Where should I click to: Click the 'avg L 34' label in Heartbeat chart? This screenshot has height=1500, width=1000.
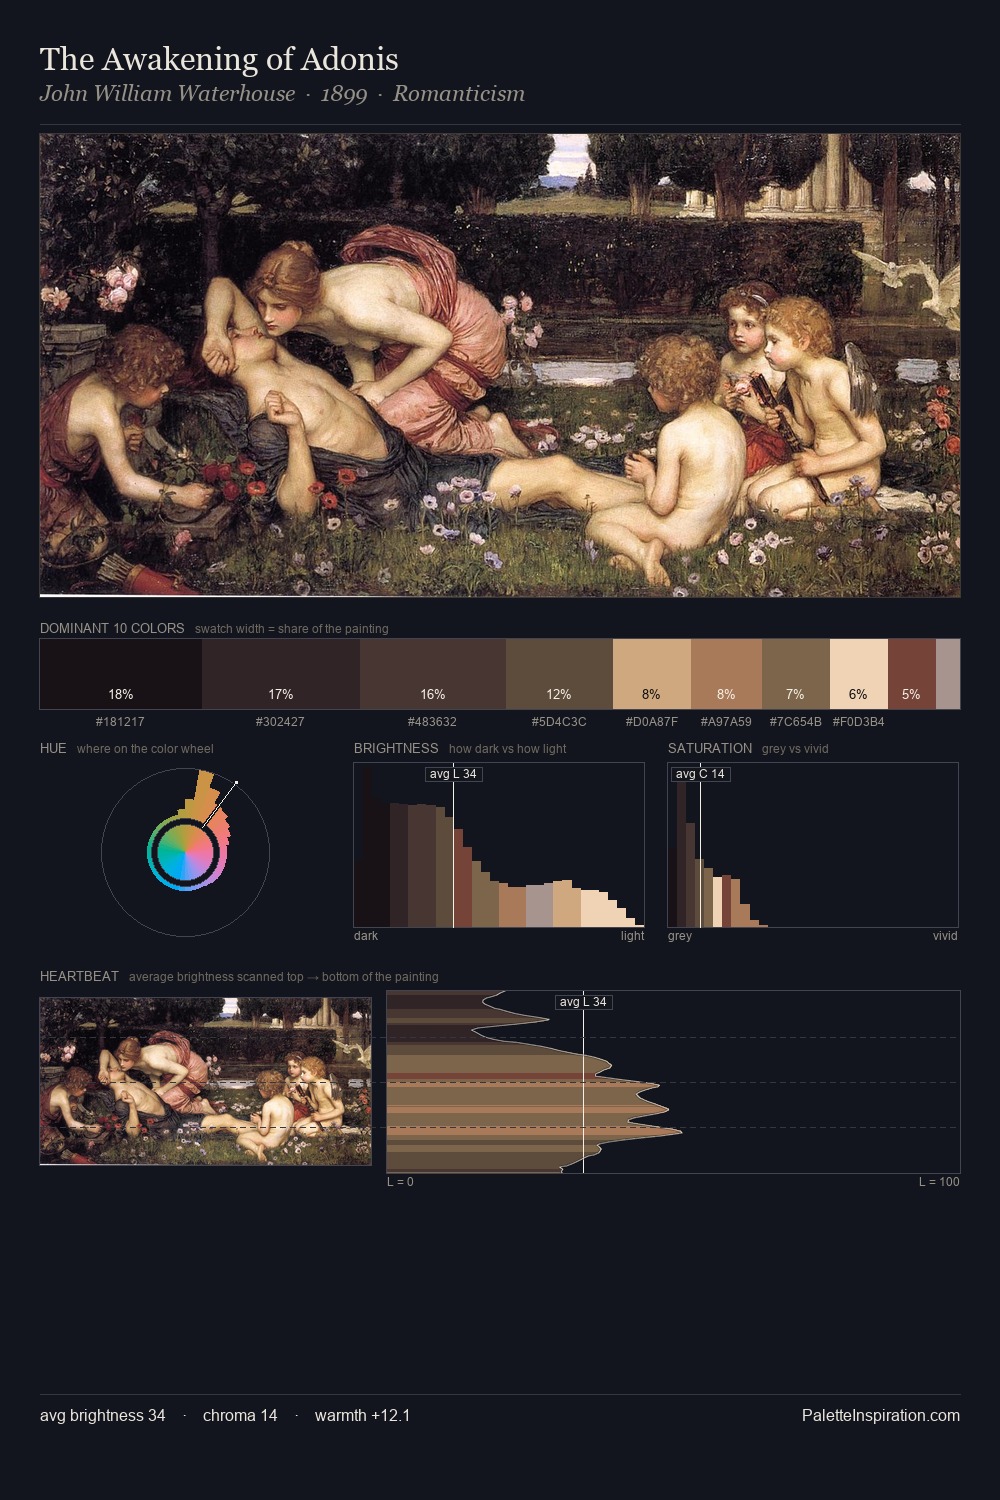[x=583, y=1002]
